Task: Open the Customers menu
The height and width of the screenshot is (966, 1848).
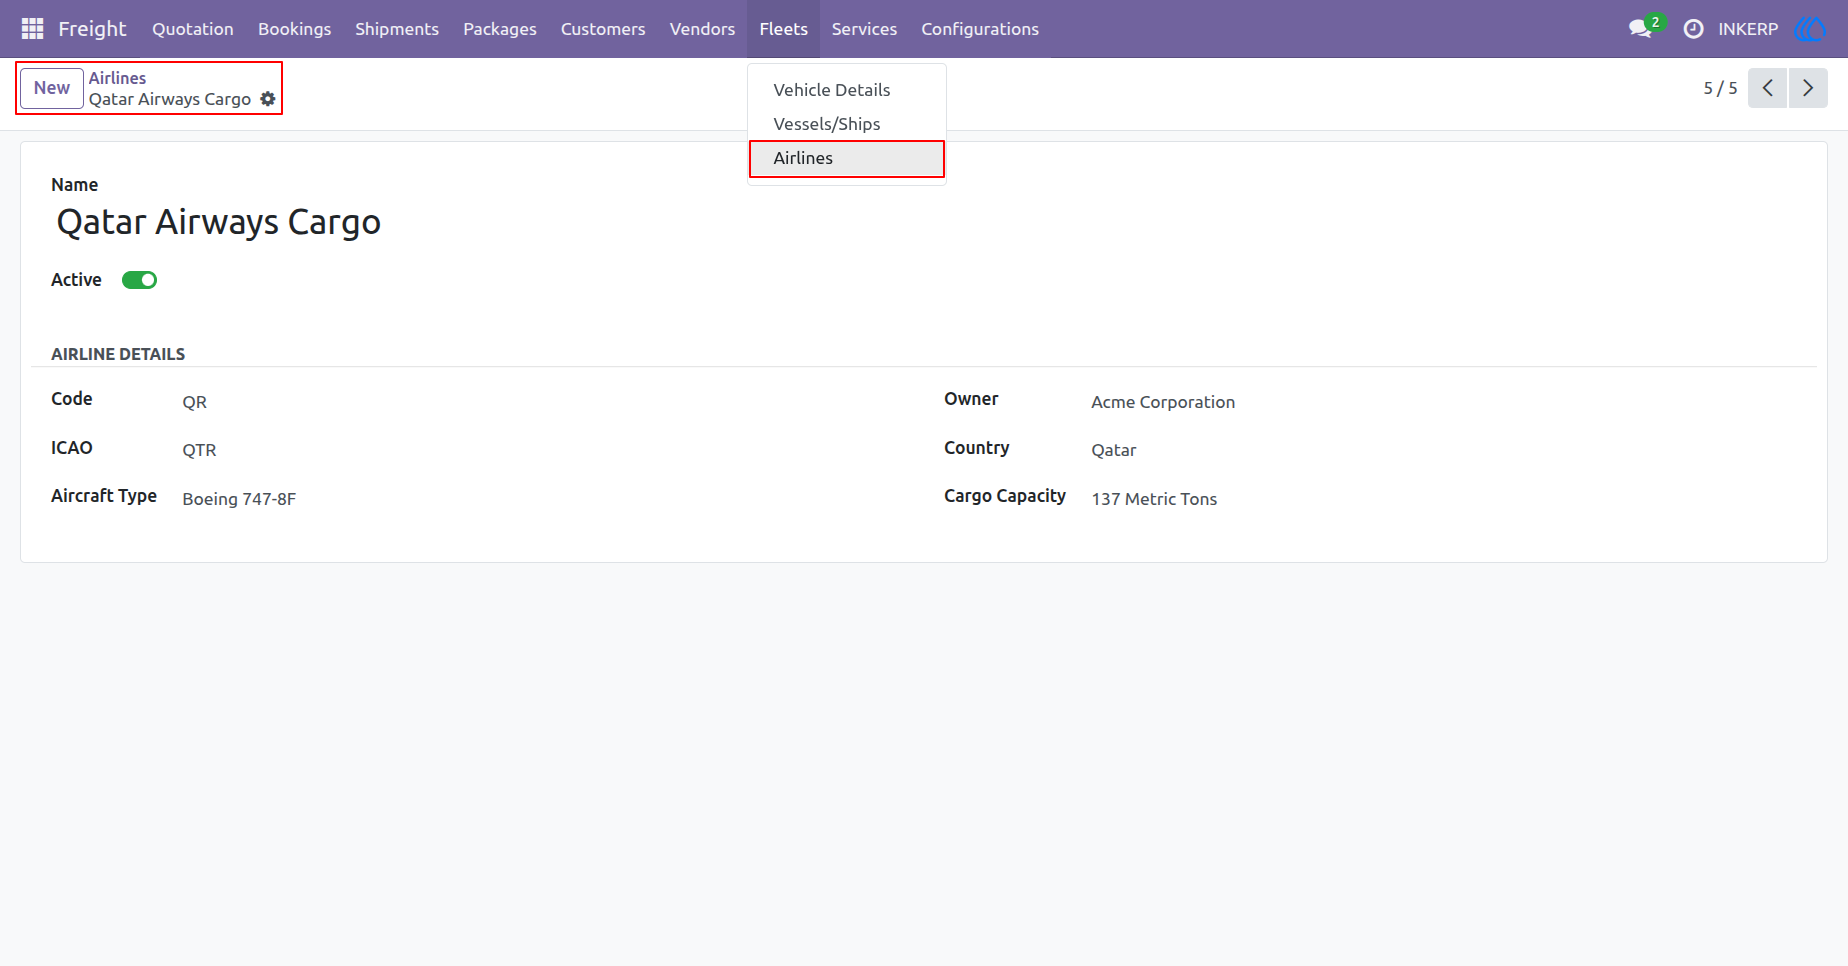Action: pyautogui.click(x=603, y=29)
